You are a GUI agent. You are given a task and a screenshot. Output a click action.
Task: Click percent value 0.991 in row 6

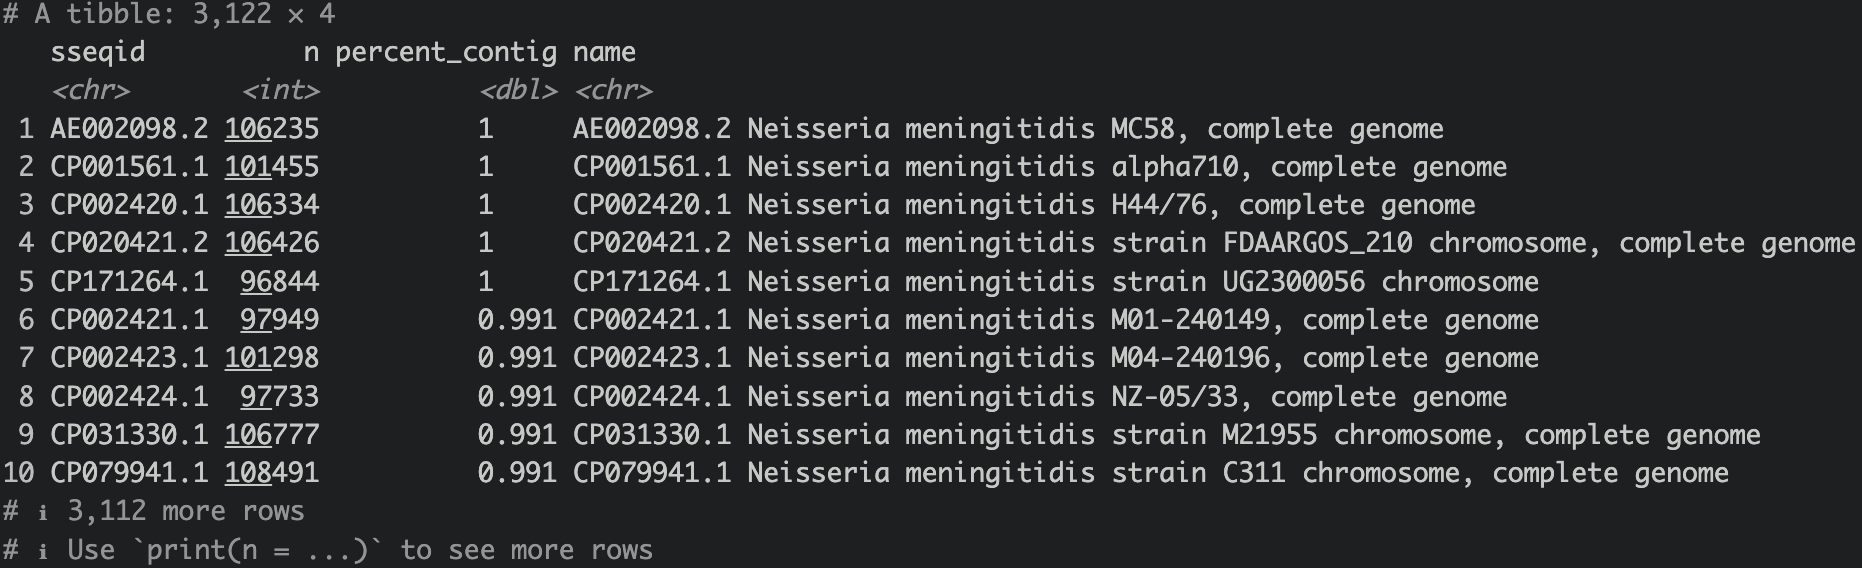pyautogui.click(x=517, y=320)
